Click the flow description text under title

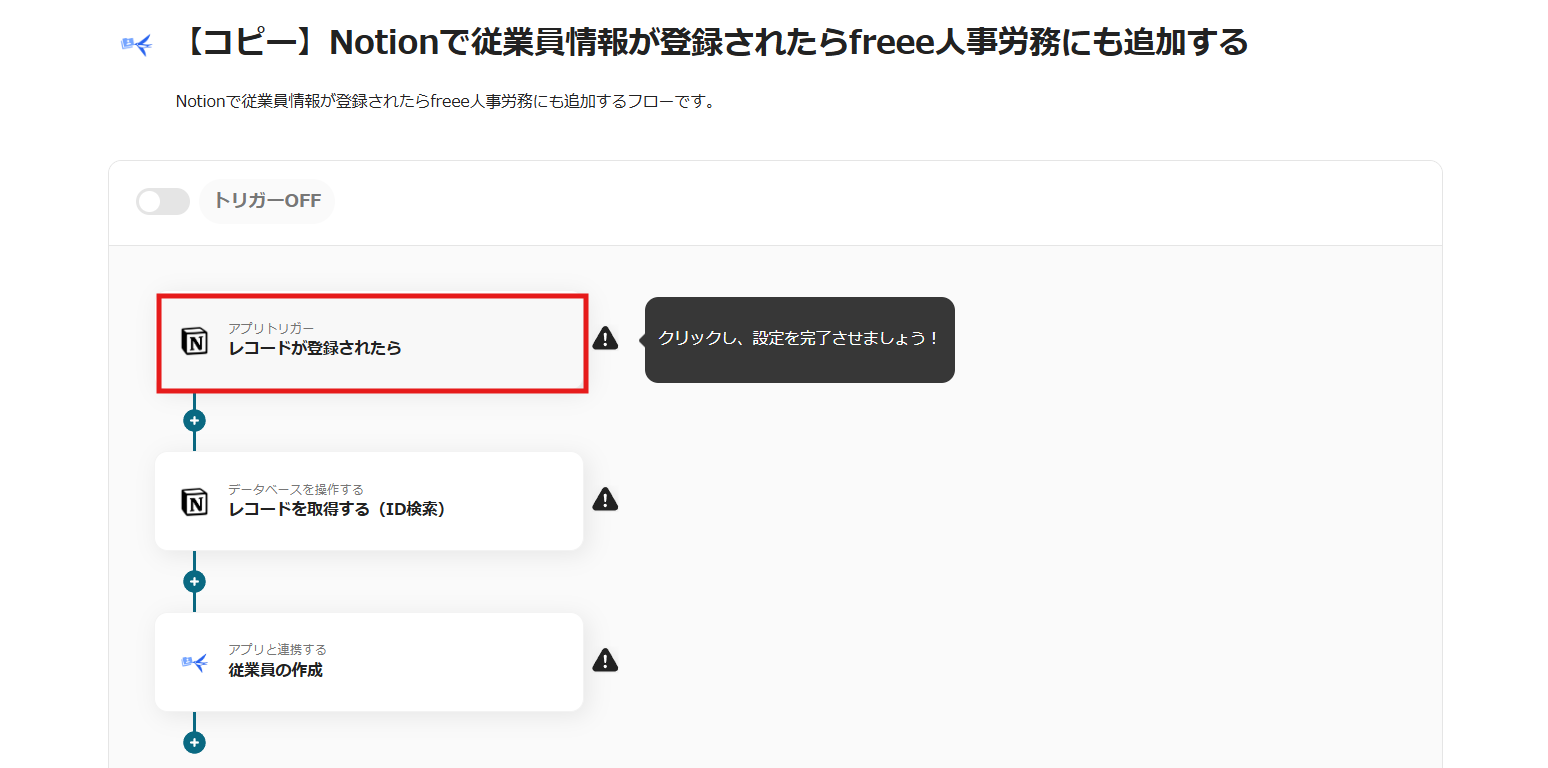point(446,101)
